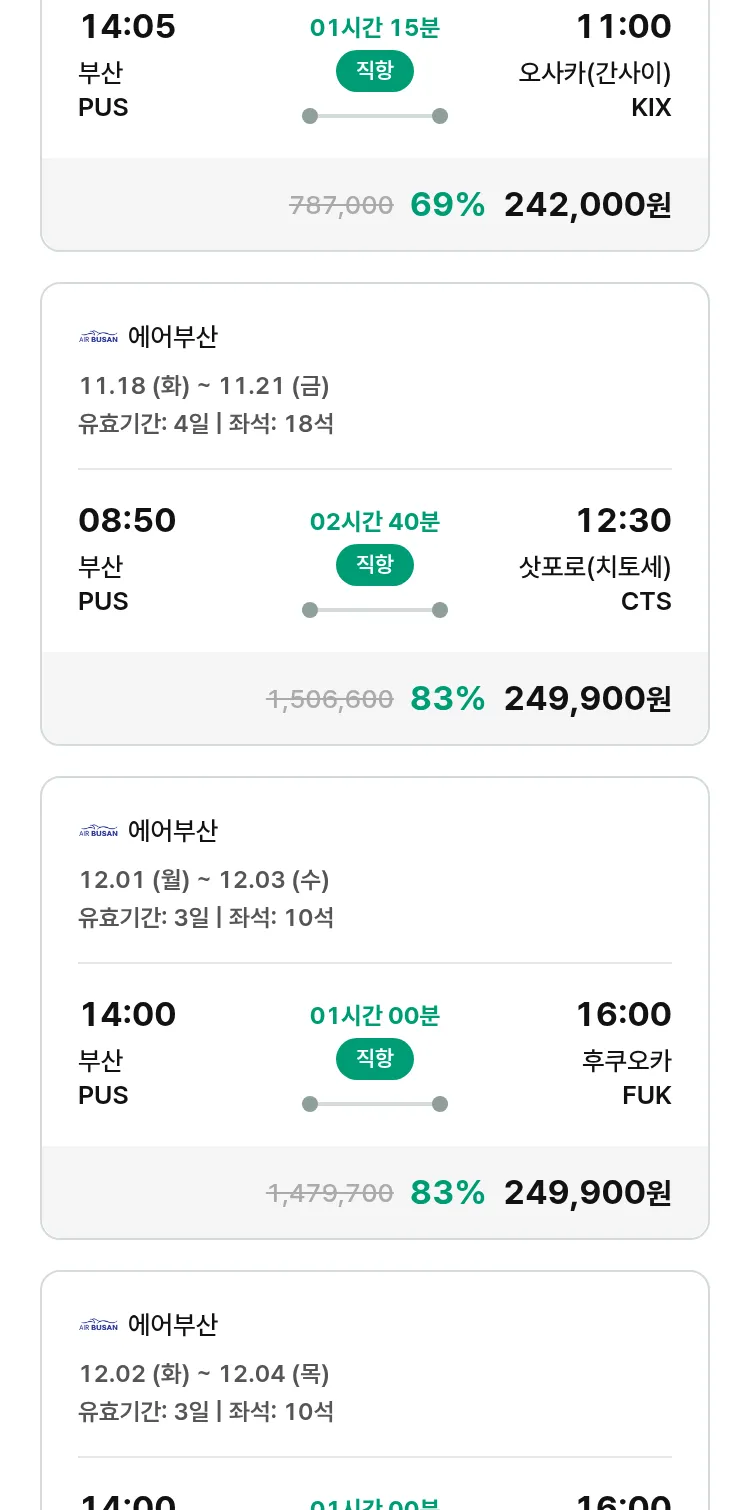Select the 249,900원 price on the Fukuoka flight
The width and height of the screenshot is (750, 1510).
[x=587, y=1193]
